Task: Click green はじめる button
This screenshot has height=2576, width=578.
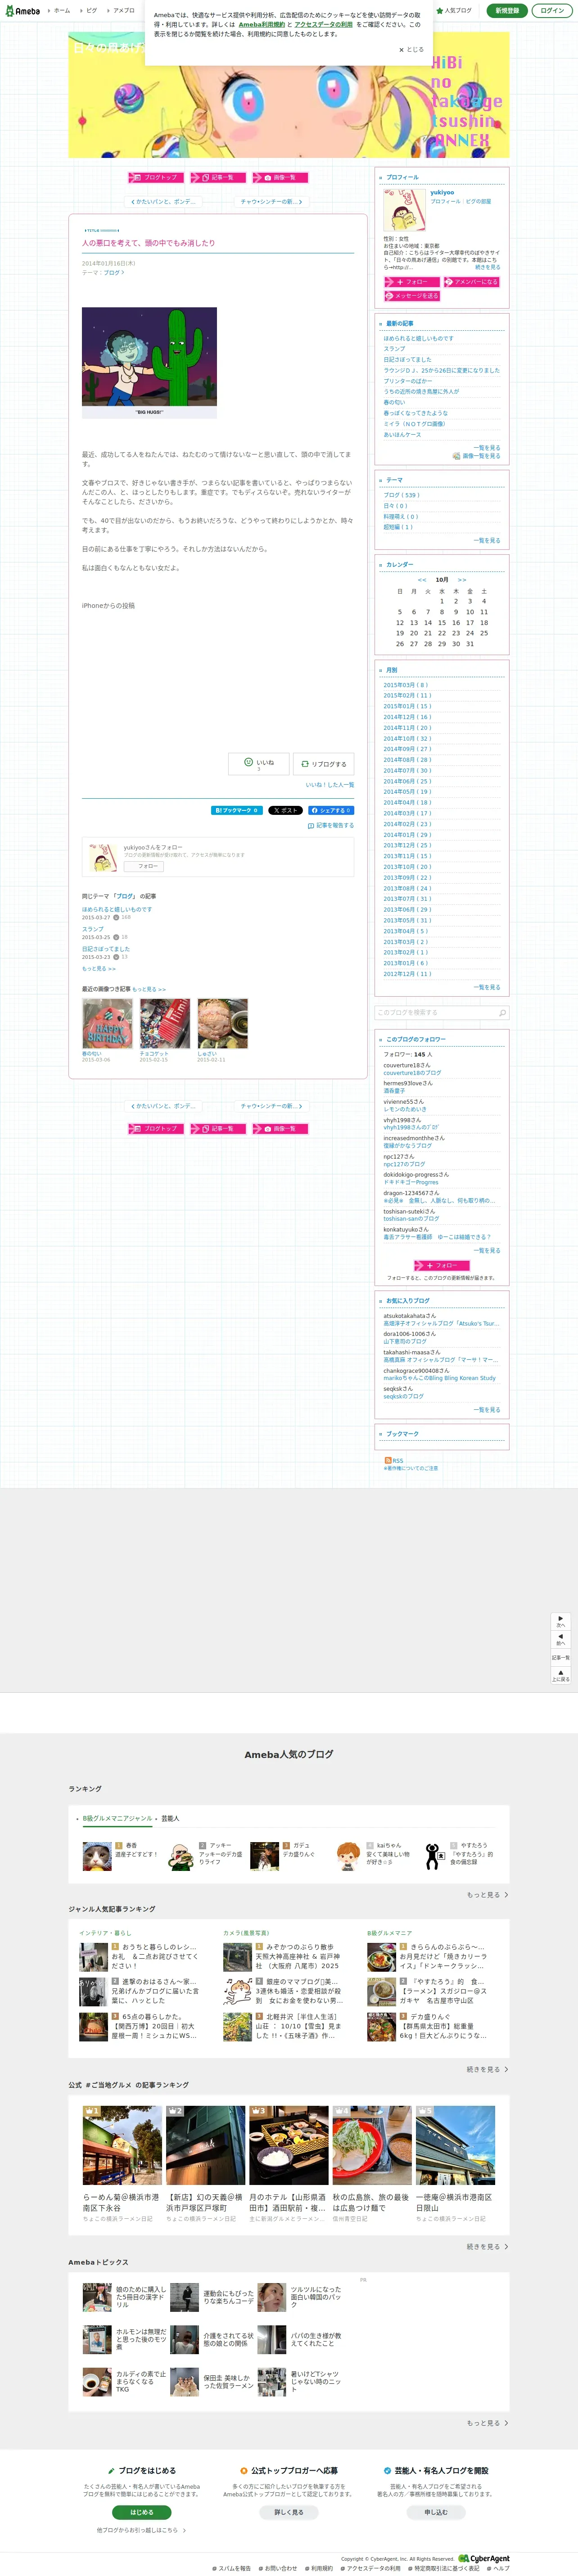Action: pos(142,2512)
